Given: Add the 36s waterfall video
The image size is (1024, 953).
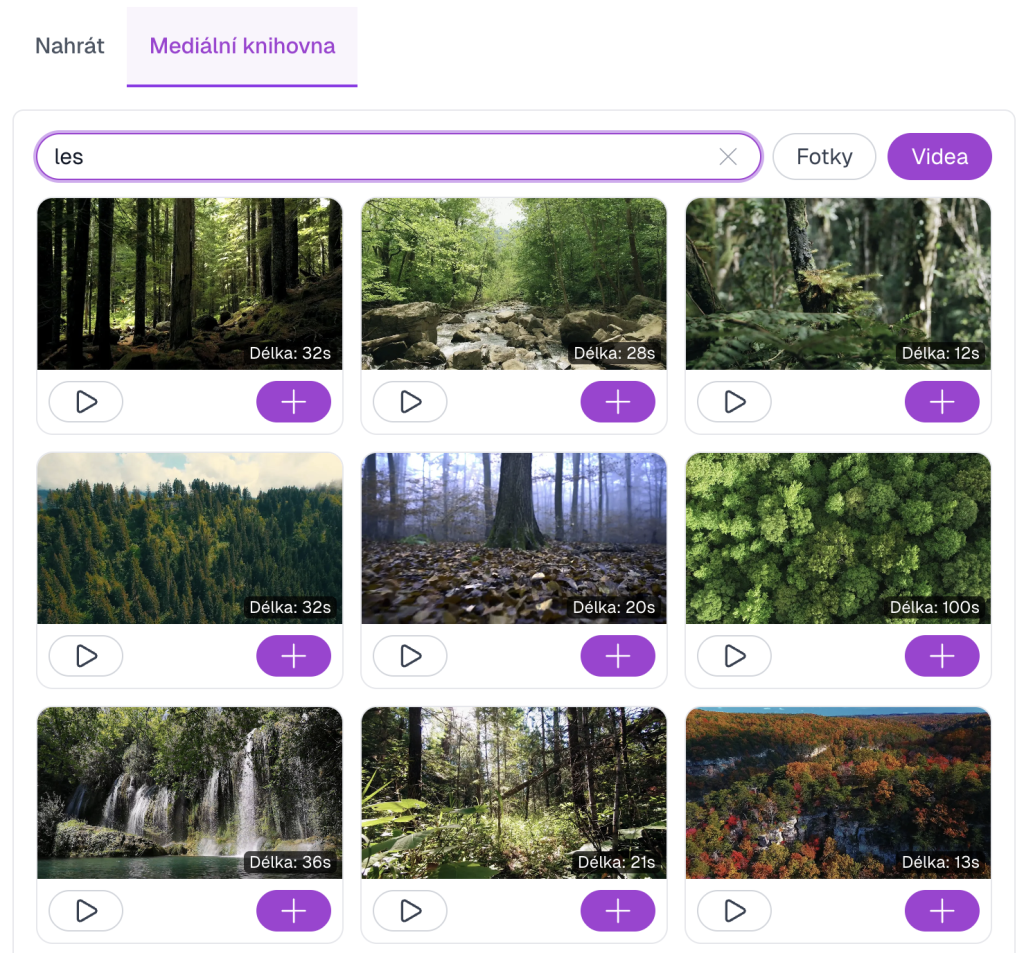Looking at the screenshot, I should 293,911.
